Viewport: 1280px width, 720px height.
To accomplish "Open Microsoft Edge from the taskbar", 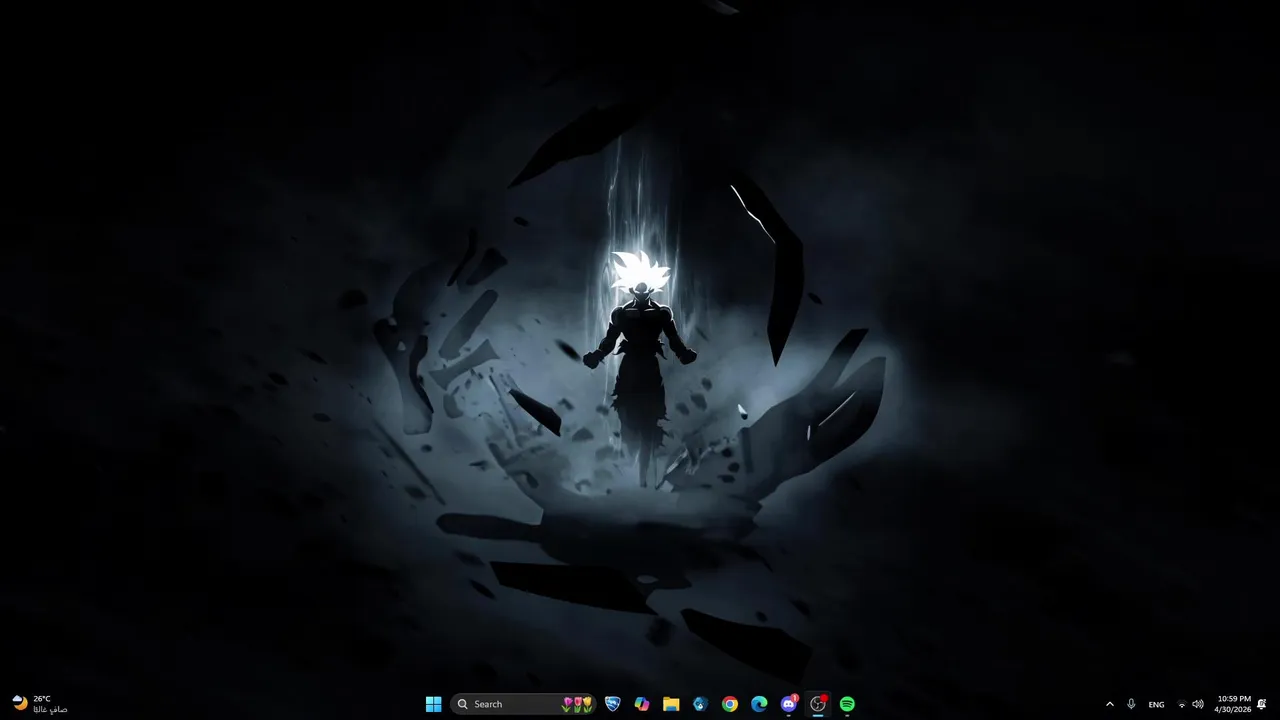I will 759,704.
